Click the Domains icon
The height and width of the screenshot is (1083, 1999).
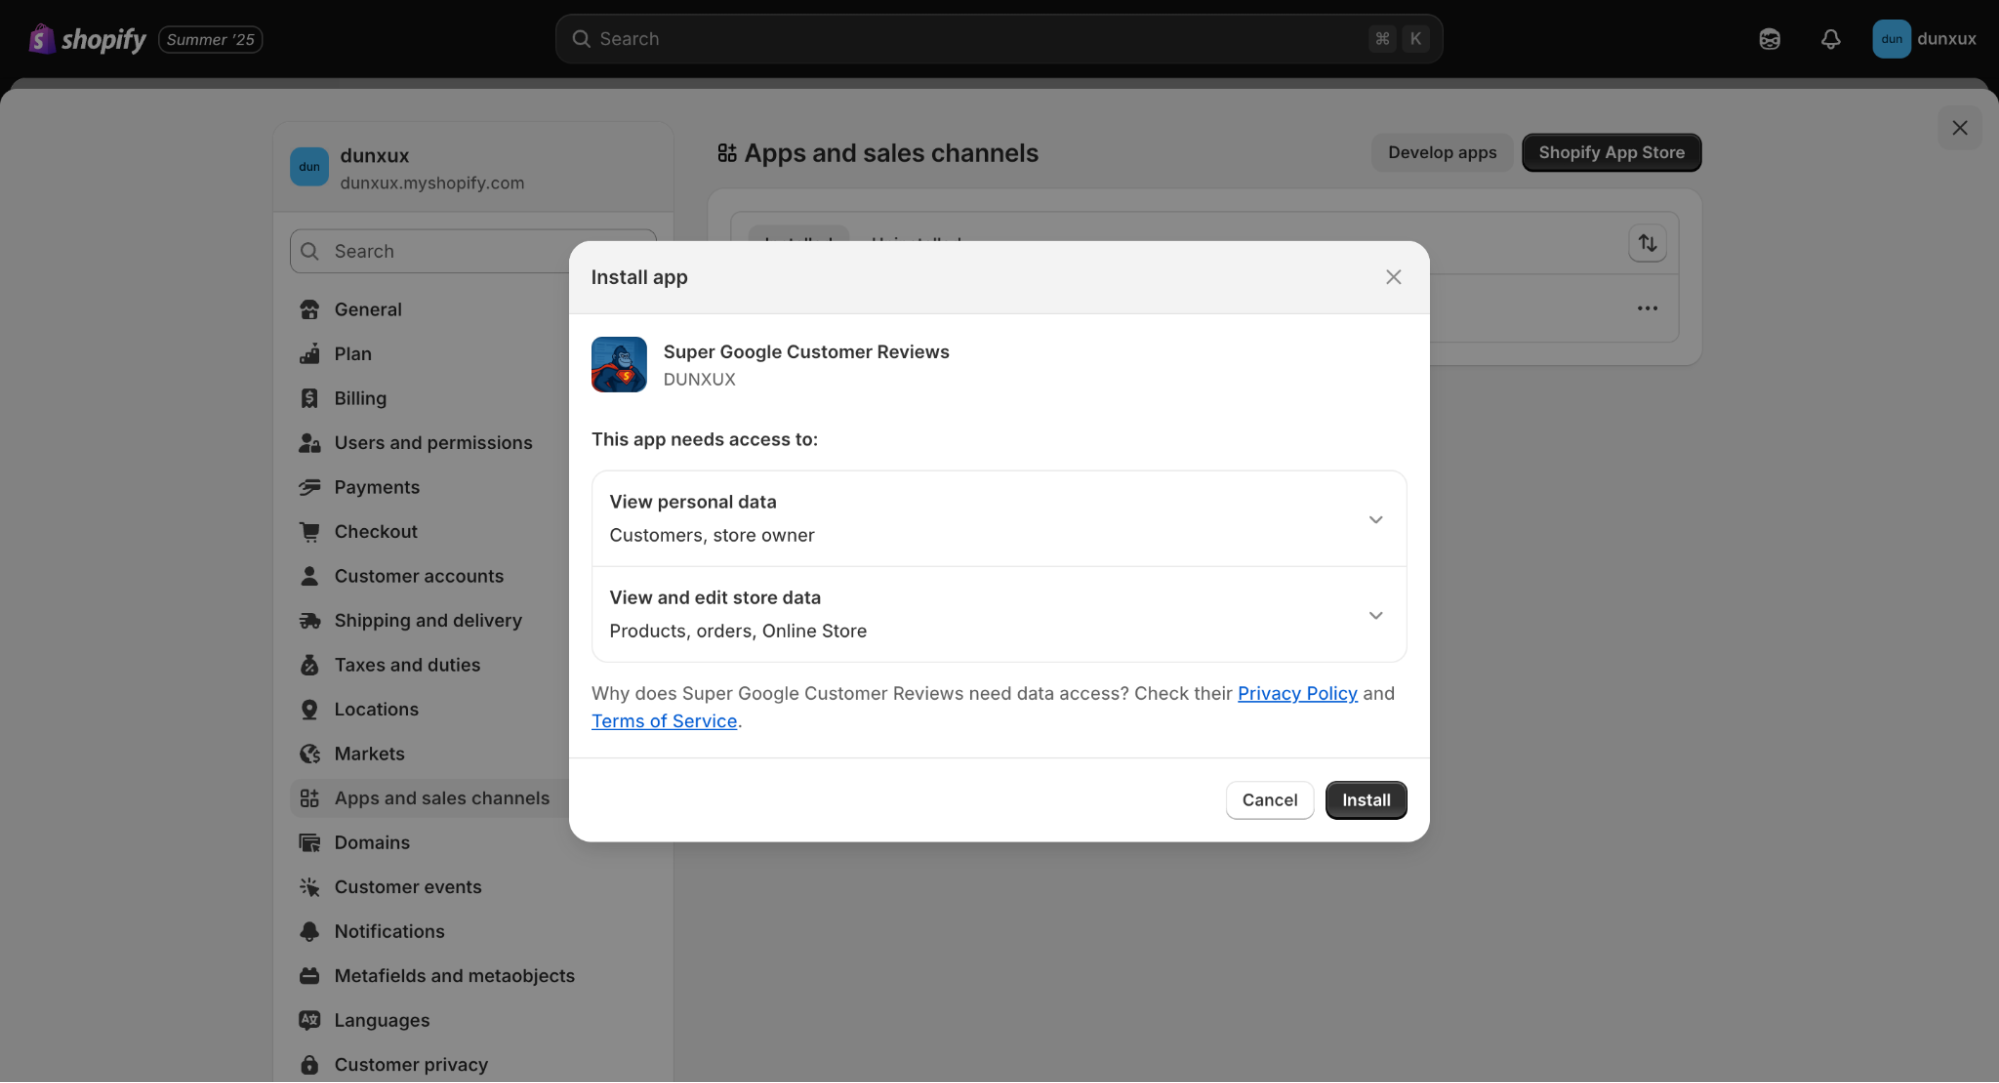coord(310,843)
